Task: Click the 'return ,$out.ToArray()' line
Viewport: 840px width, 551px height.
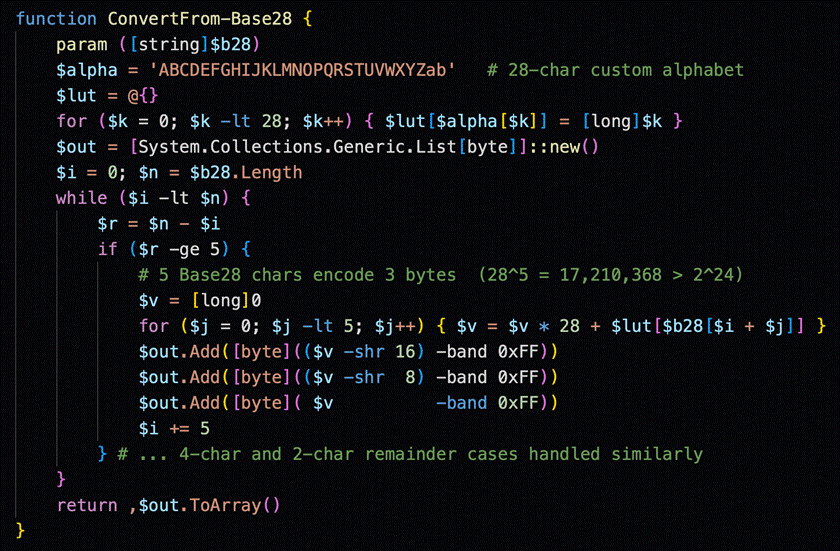Action: coord(168,505)
